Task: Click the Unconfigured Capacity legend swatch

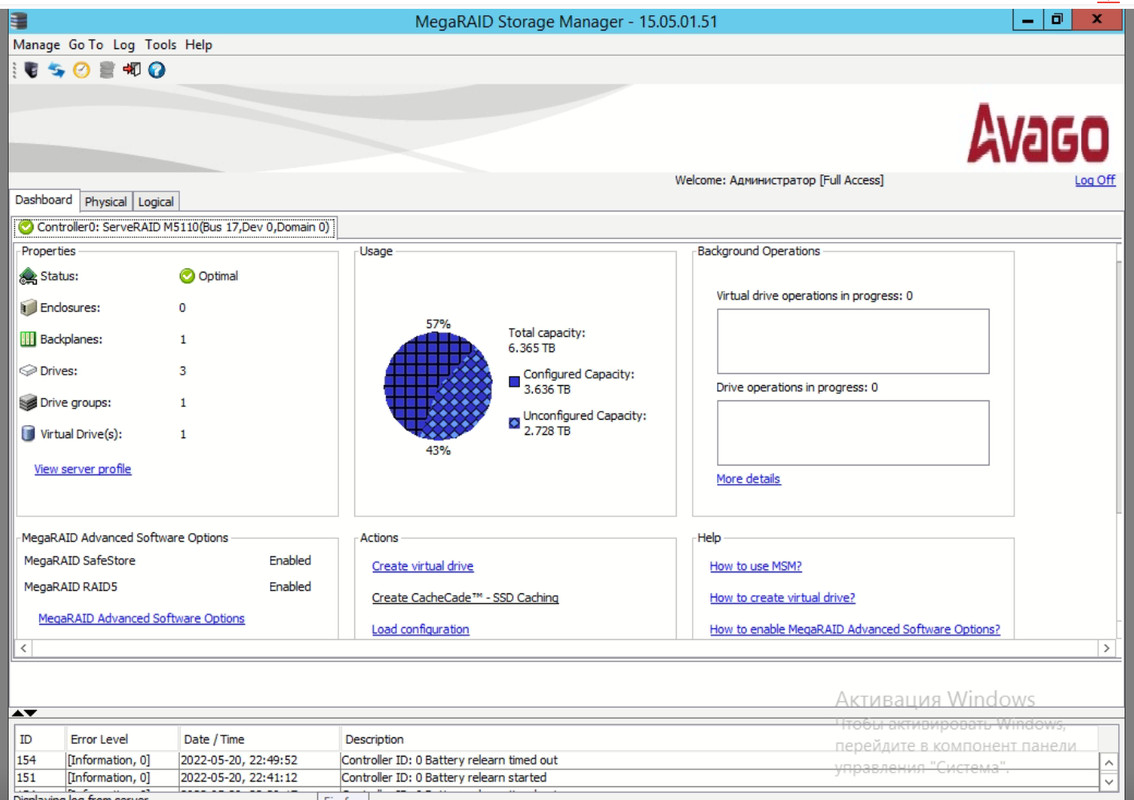Action: pyautogui.click(x=514, y=423)
